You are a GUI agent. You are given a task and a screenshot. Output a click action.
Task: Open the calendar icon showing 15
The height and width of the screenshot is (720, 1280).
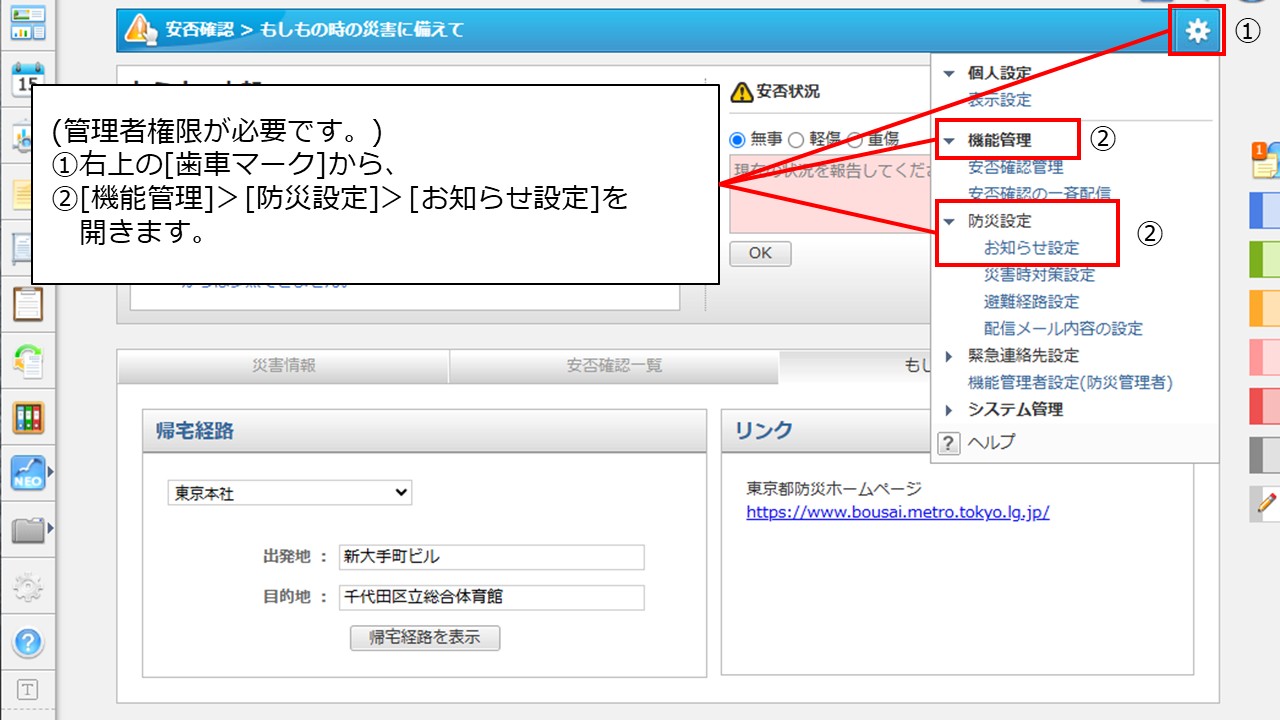click(28, 80)
